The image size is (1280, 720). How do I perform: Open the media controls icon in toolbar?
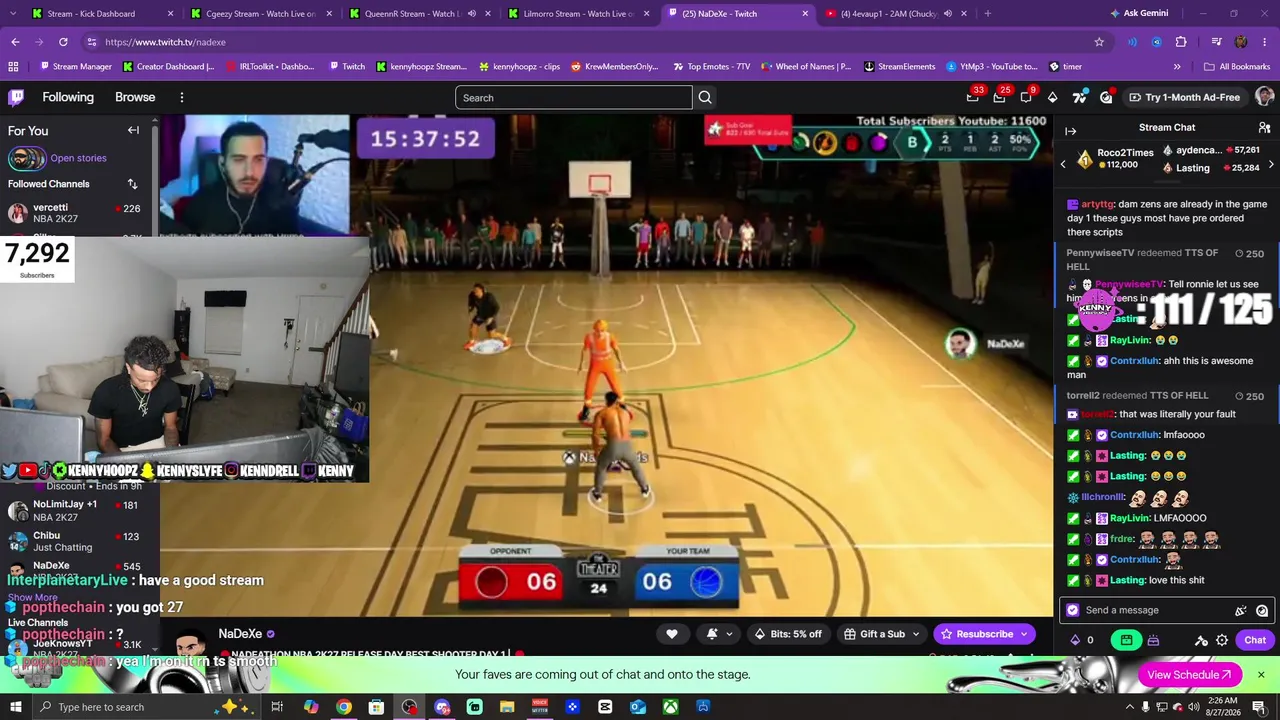[x=1216, y=42]
